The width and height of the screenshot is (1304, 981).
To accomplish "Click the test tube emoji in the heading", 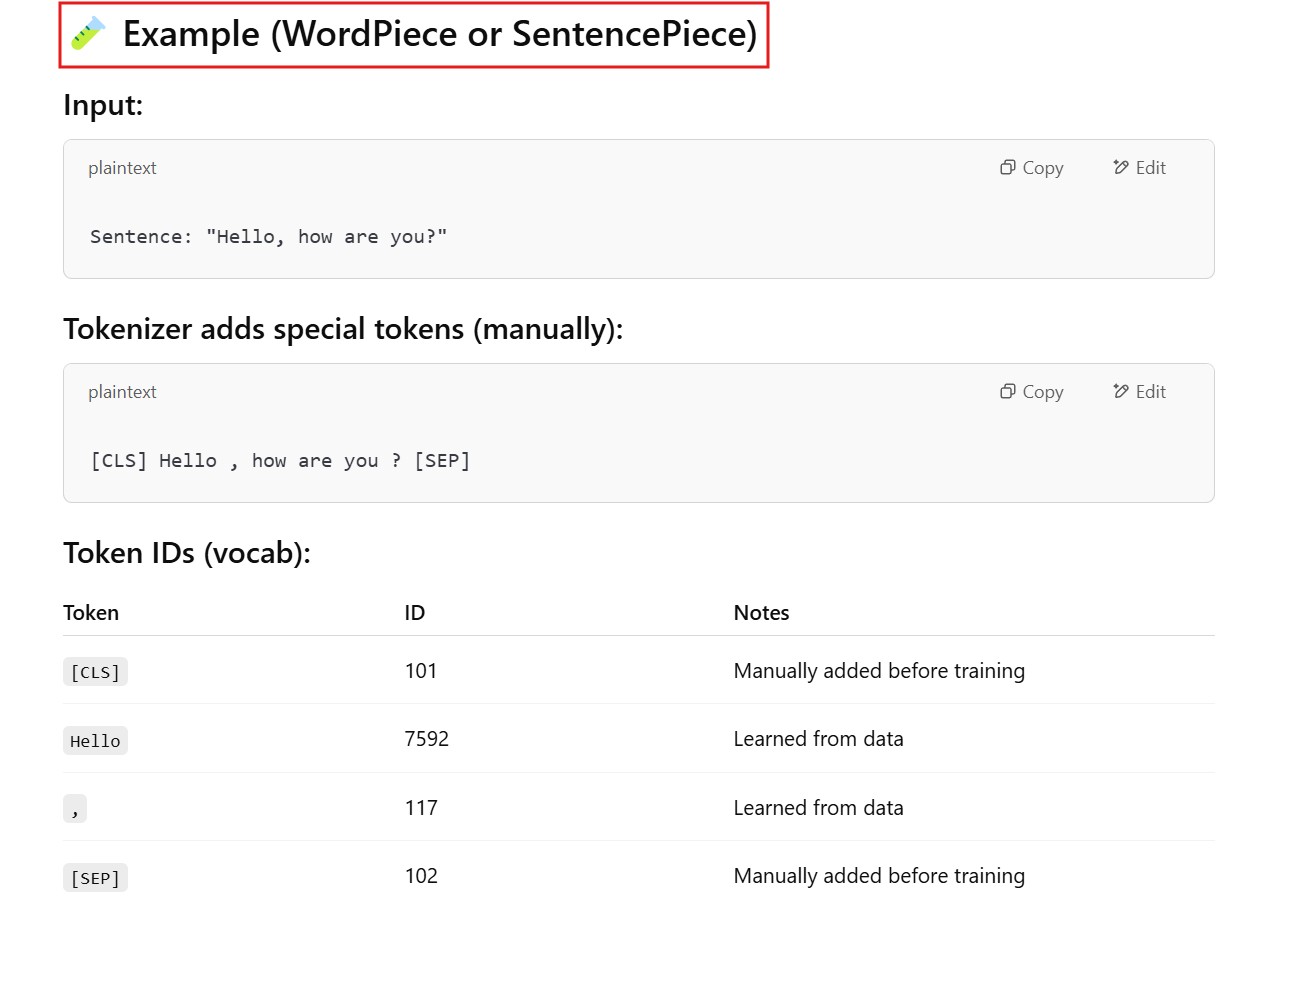I will [88, 34].
